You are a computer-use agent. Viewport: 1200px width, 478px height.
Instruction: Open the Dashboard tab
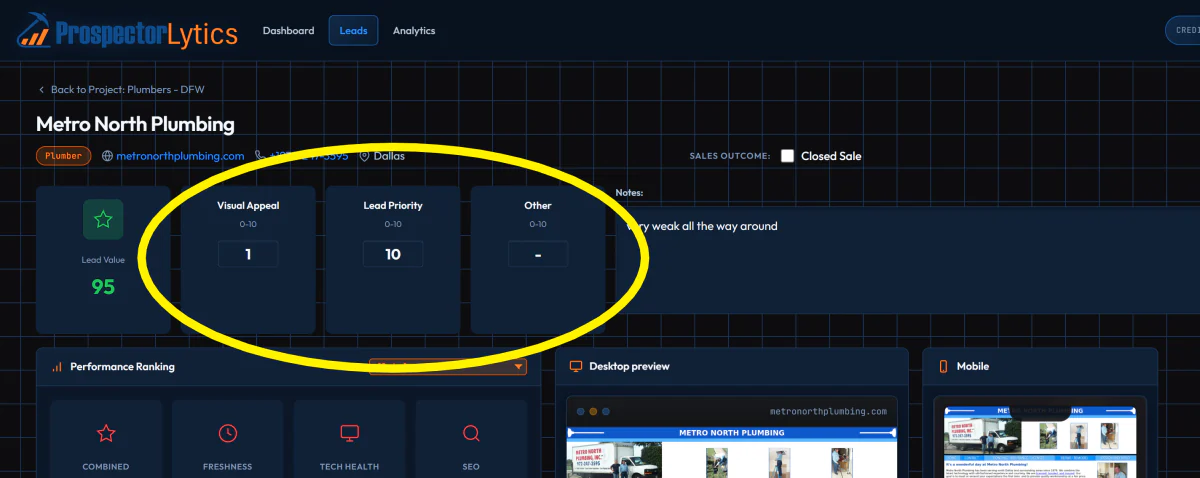[288, 31]
